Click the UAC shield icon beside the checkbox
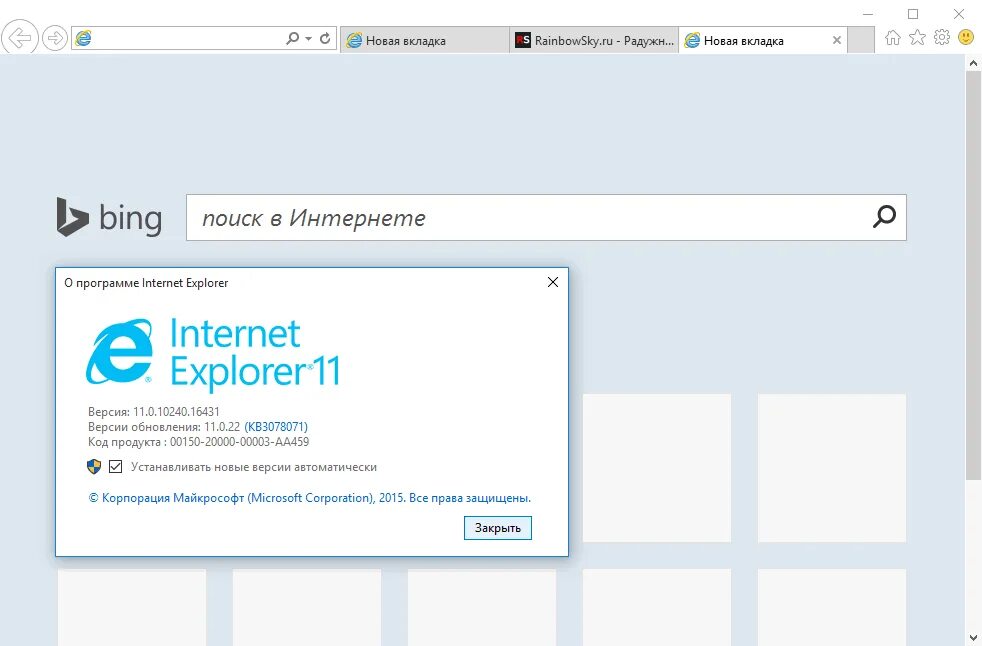This screenshot has height=646, width=982. 94,466
